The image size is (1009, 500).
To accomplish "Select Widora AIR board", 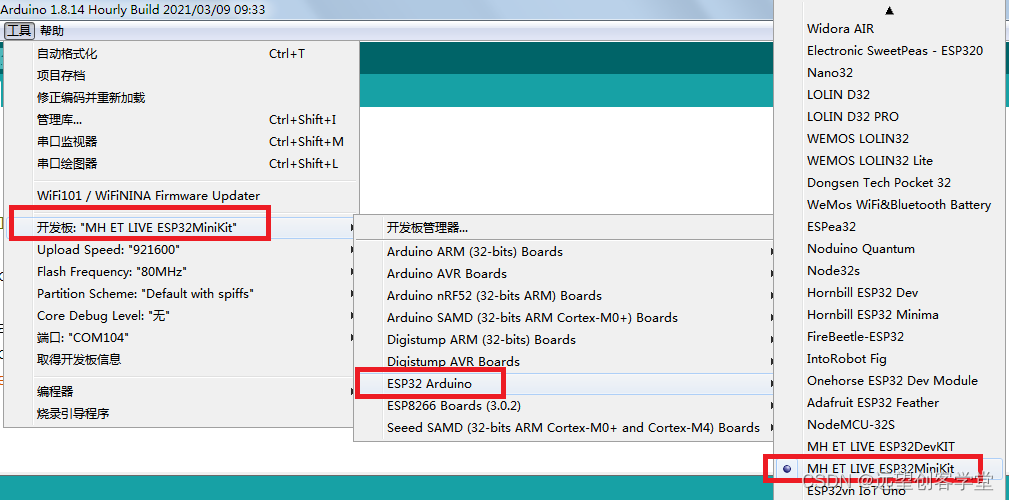I will (x=890, y=28).
